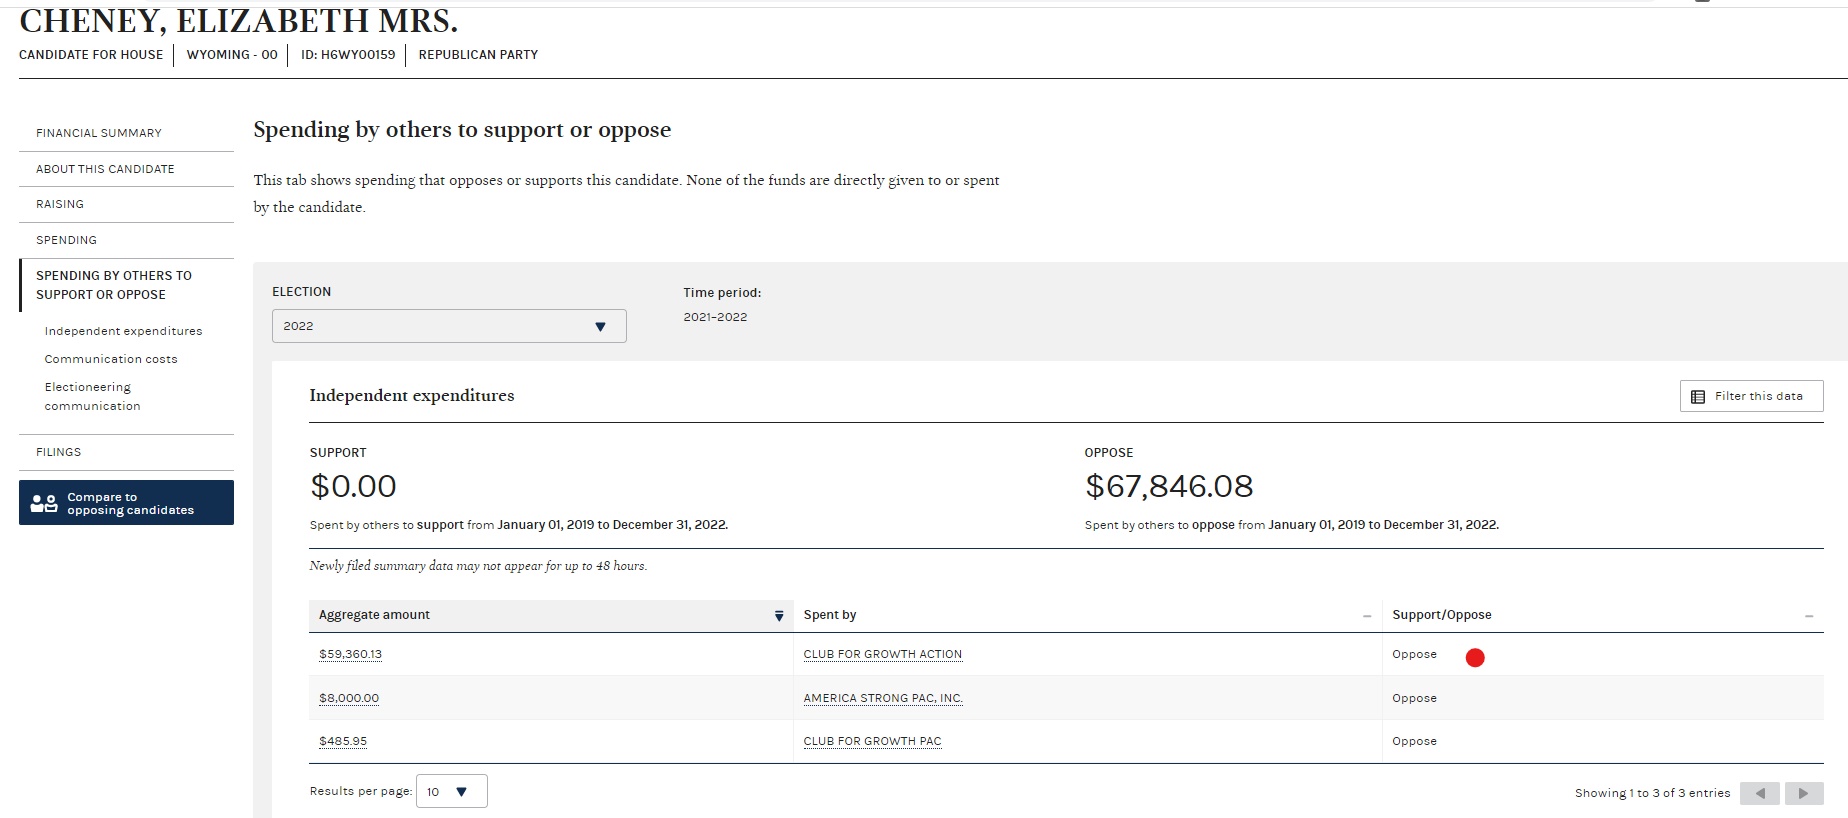
Task: Click Oppose cell in America Strong PAC row
Action: coord(1414,698)
